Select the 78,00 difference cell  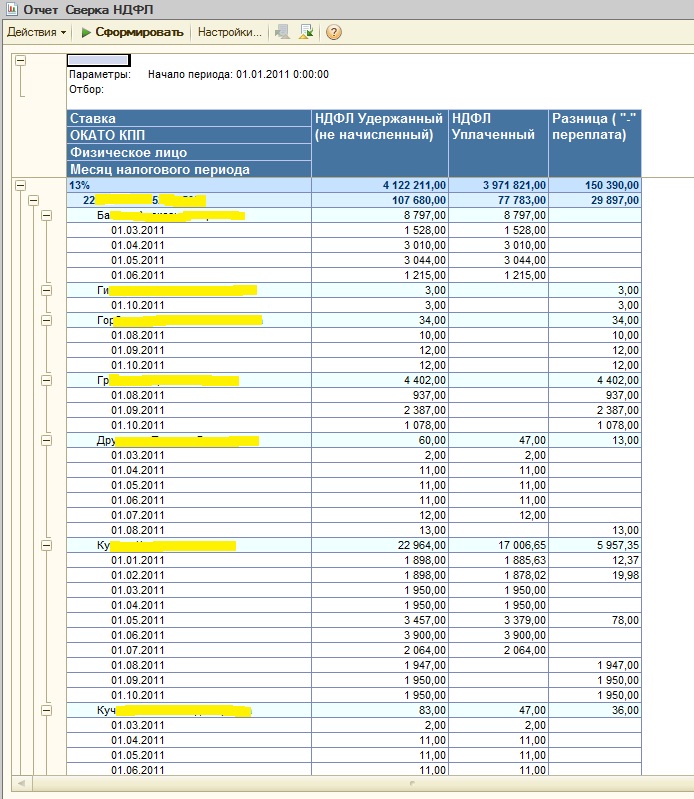[x=595, y=620]
